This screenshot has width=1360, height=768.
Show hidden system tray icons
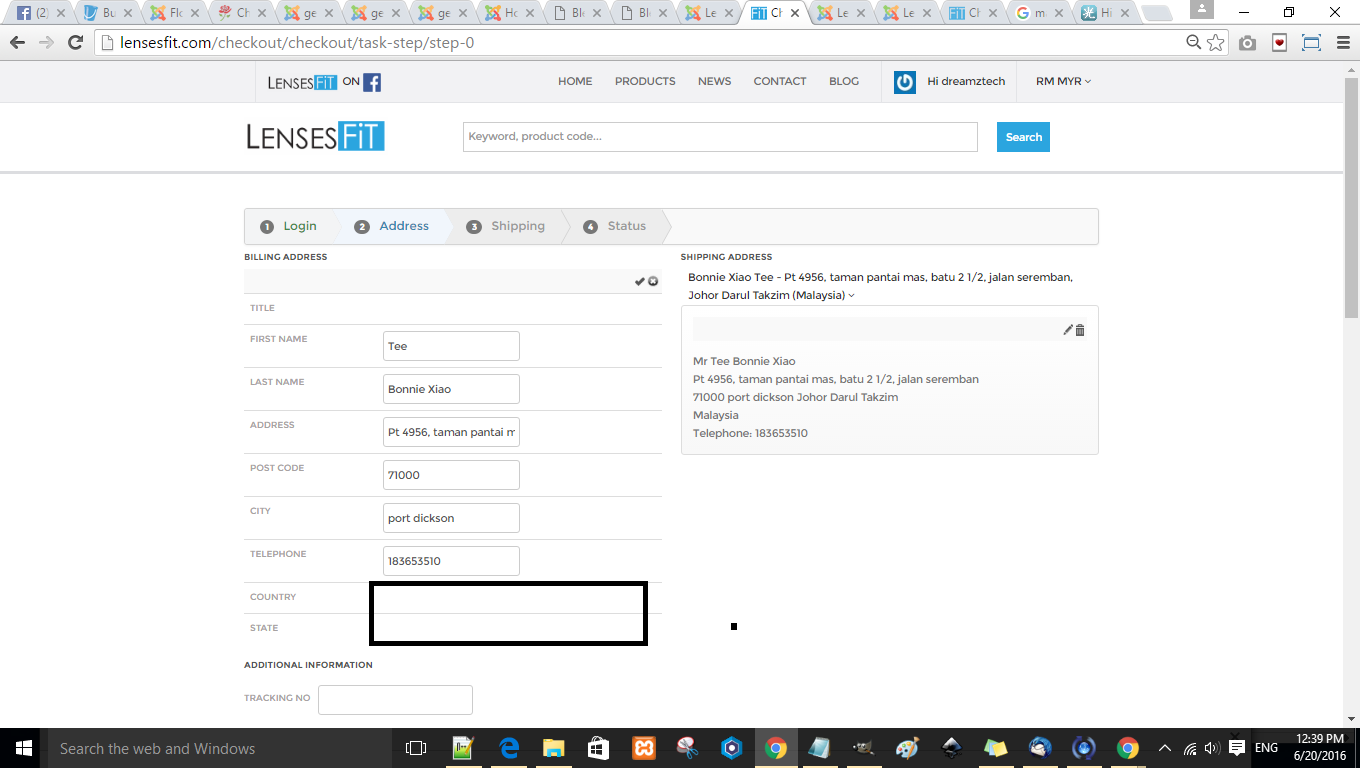point(1164,748)
